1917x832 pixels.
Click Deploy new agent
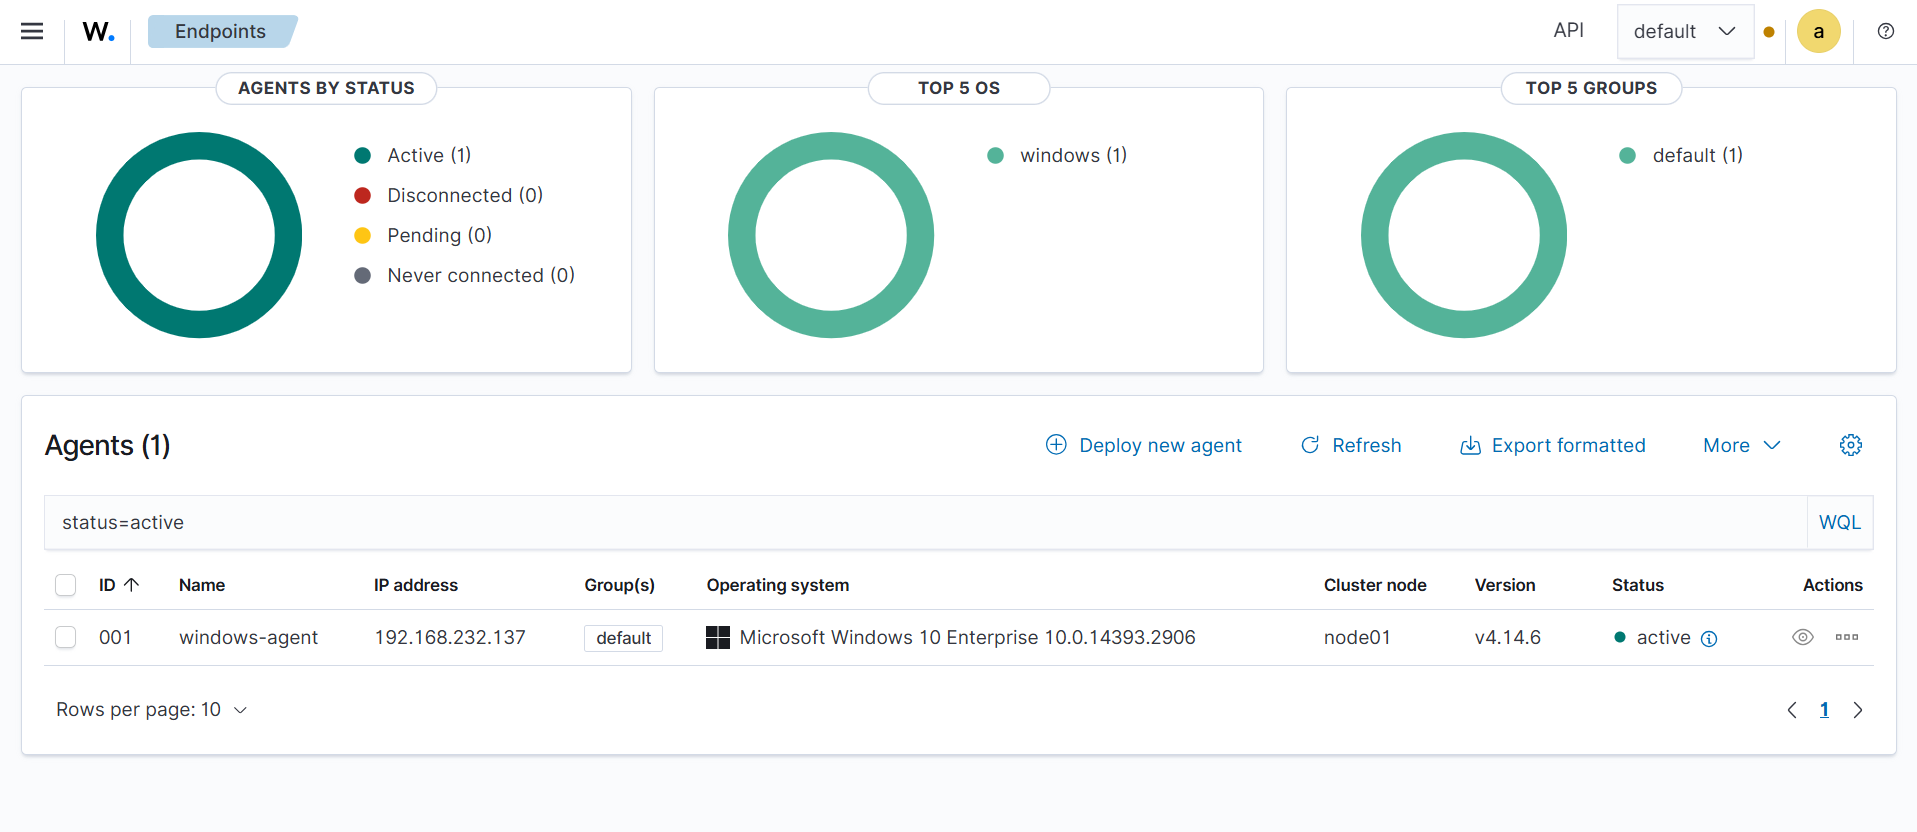[1143, 445]
